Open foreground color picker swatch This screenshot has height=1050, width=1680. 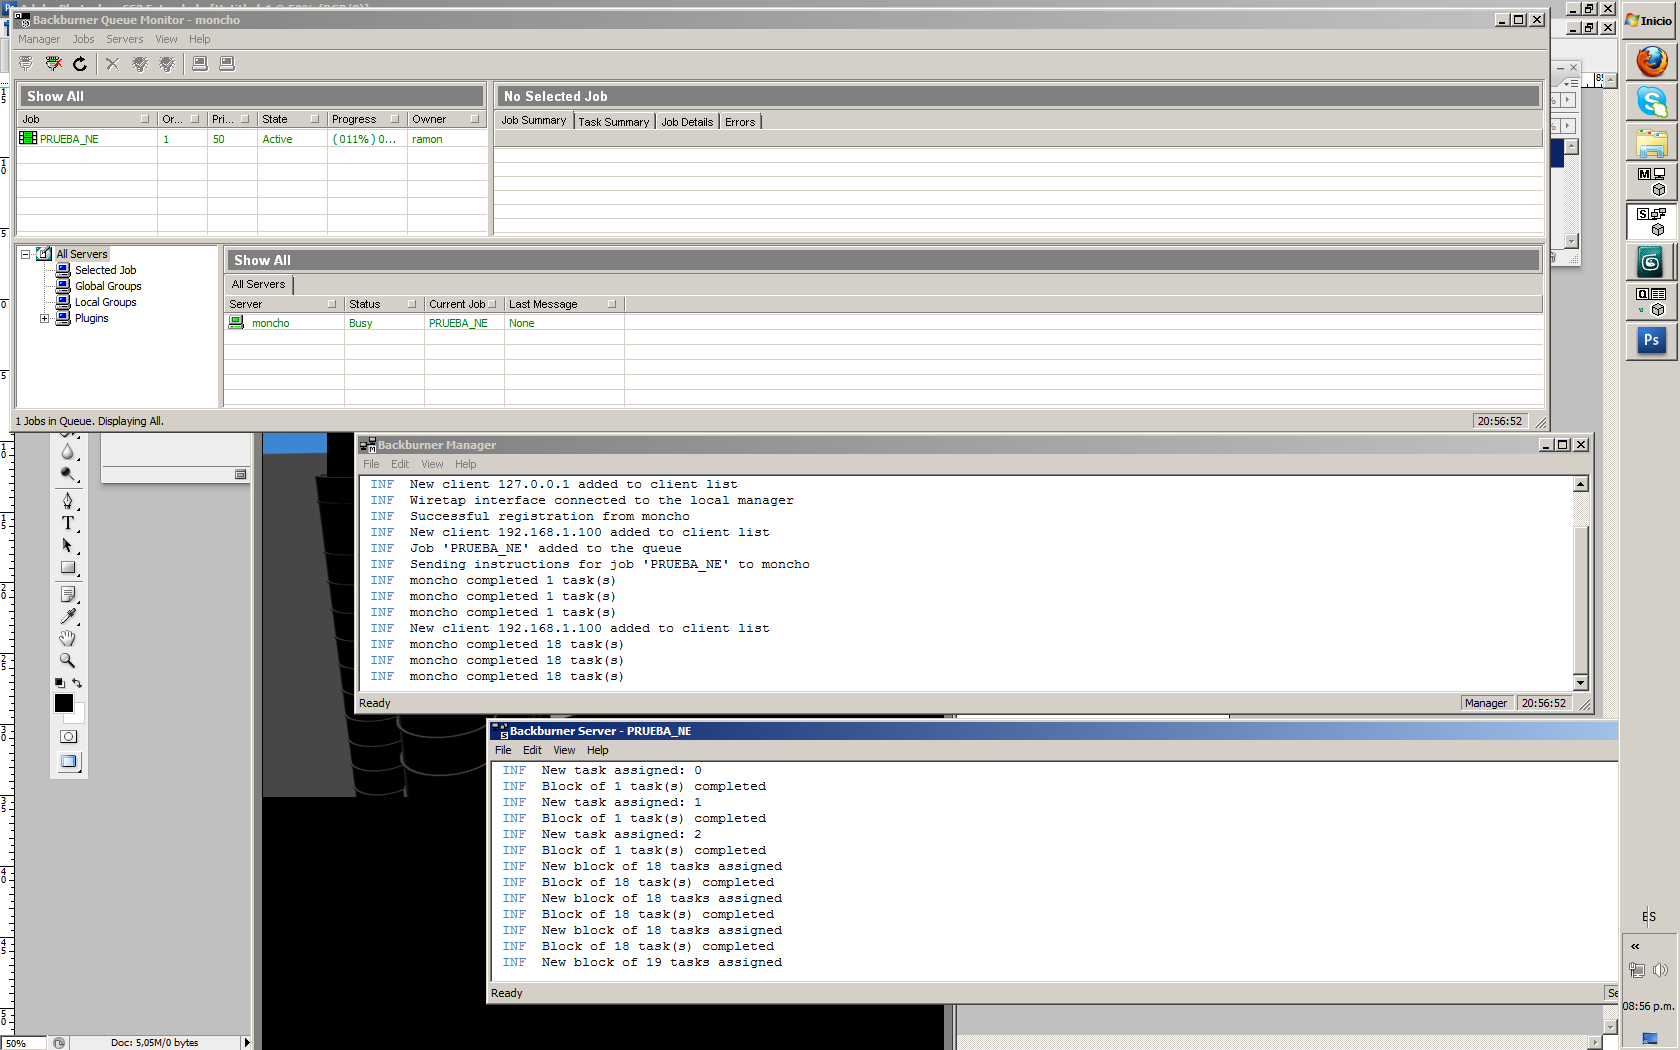pyautogui.click(x=64, y=703)
